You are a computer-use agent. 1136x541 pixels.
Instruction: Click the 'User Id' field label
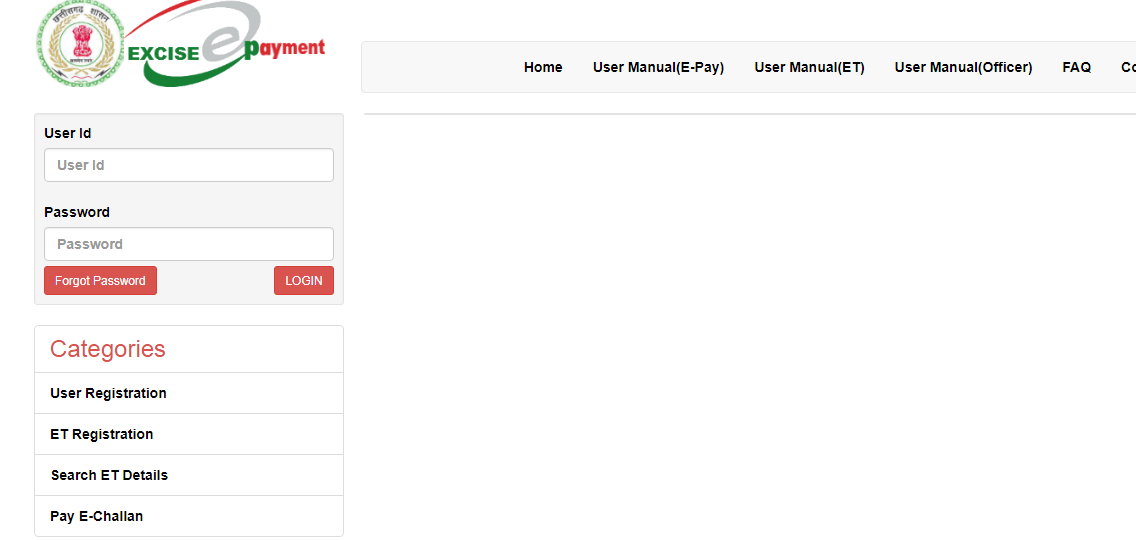pos(68,133)
